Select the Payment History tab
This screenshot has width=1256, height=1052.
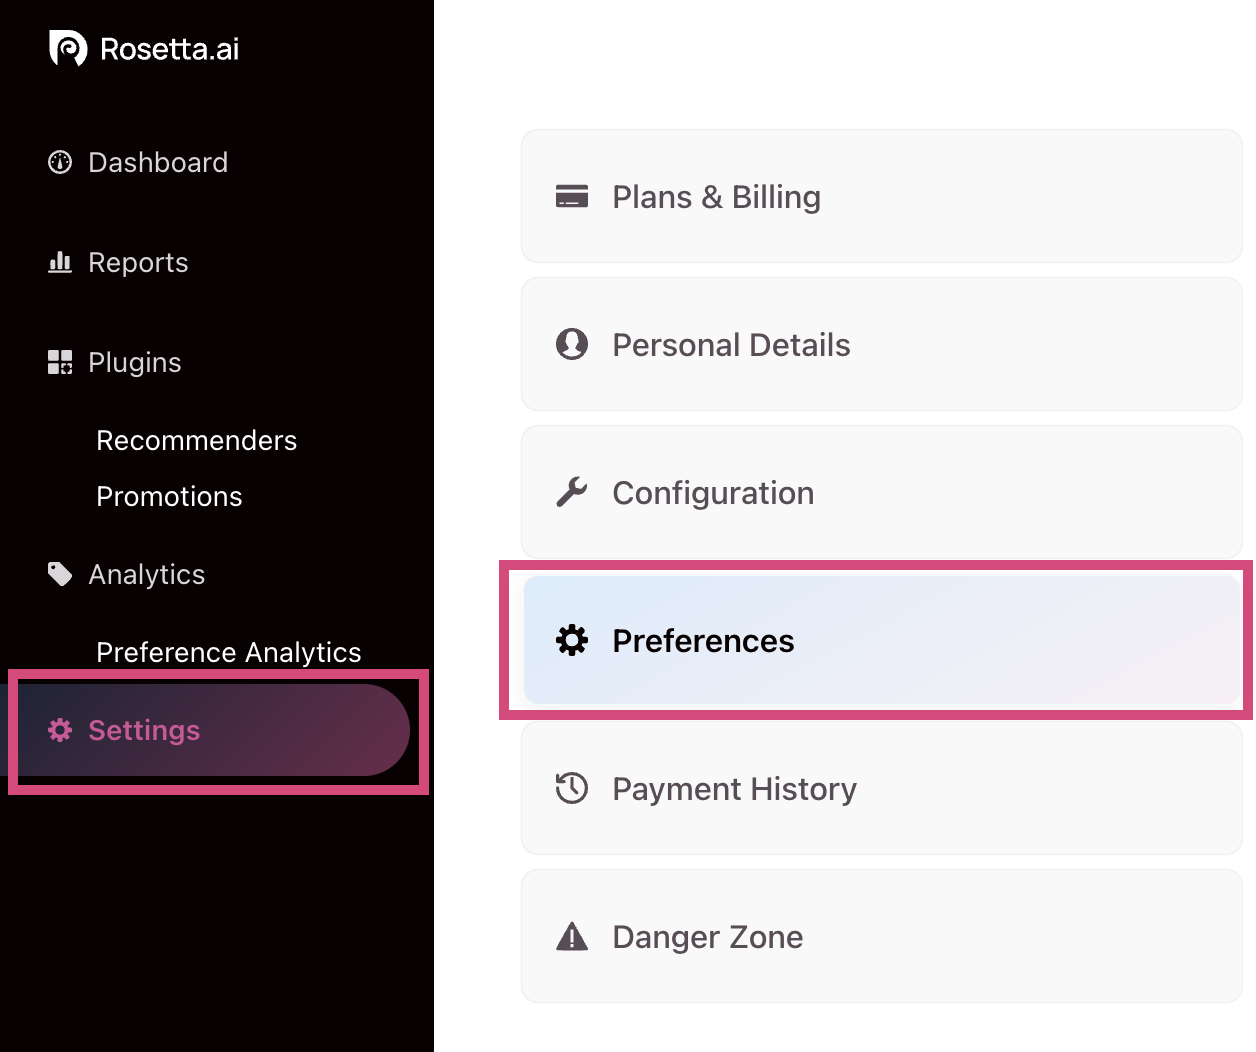[880, 788]
